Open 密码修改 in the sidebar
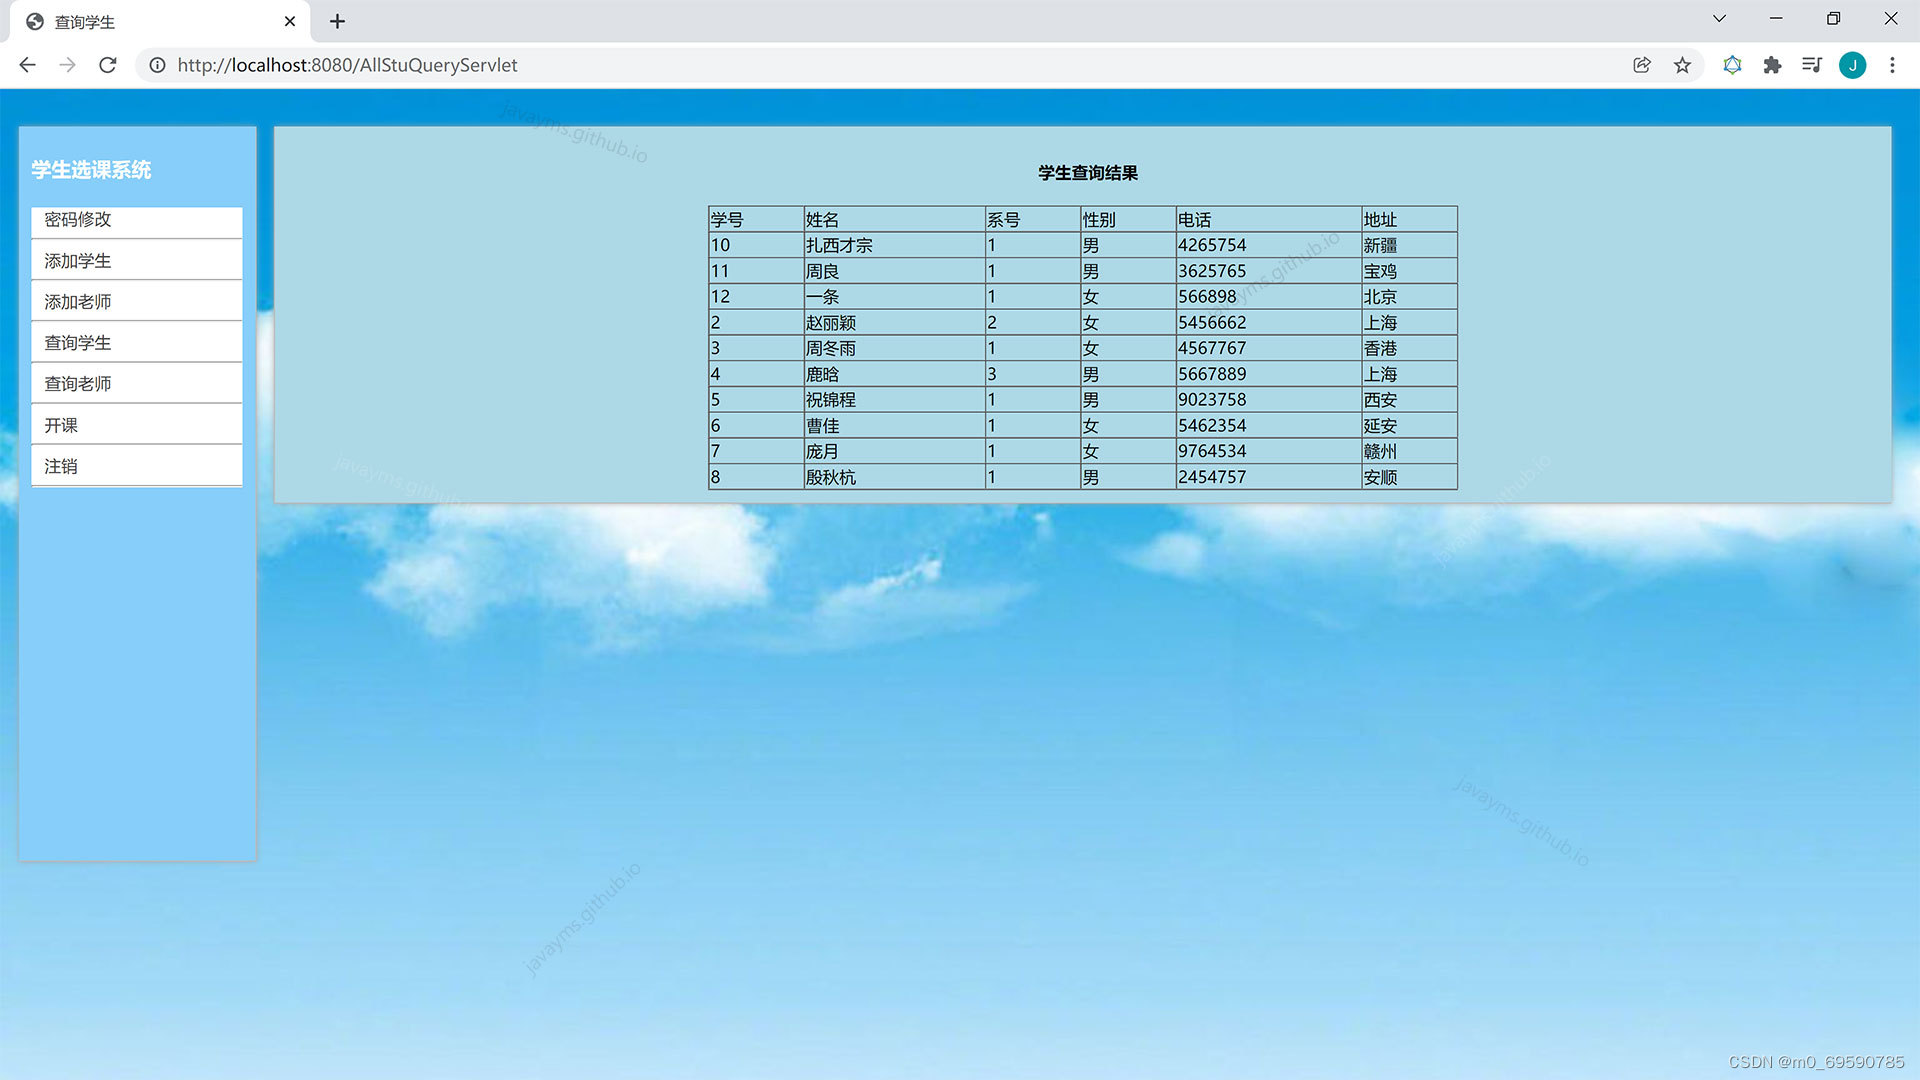The height and width of the screenshot is (1080, 1920). click(x=78, y=220)
